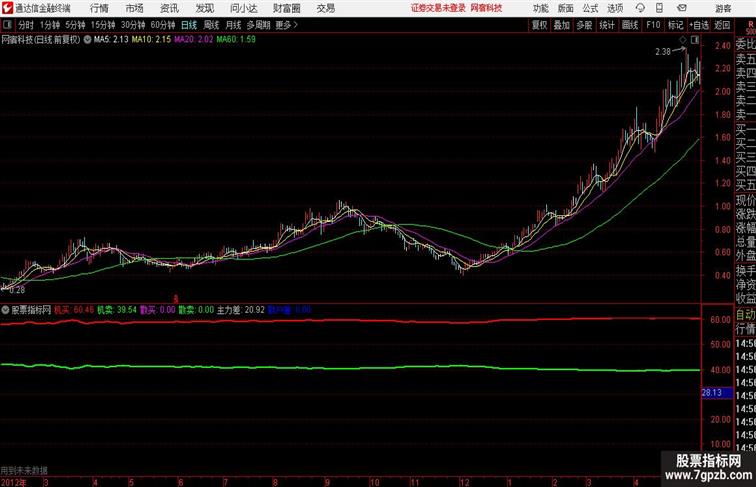Open the 功能 menu
Image resolution: width=756 pixels, height=487 pixels.
[540, 8]
